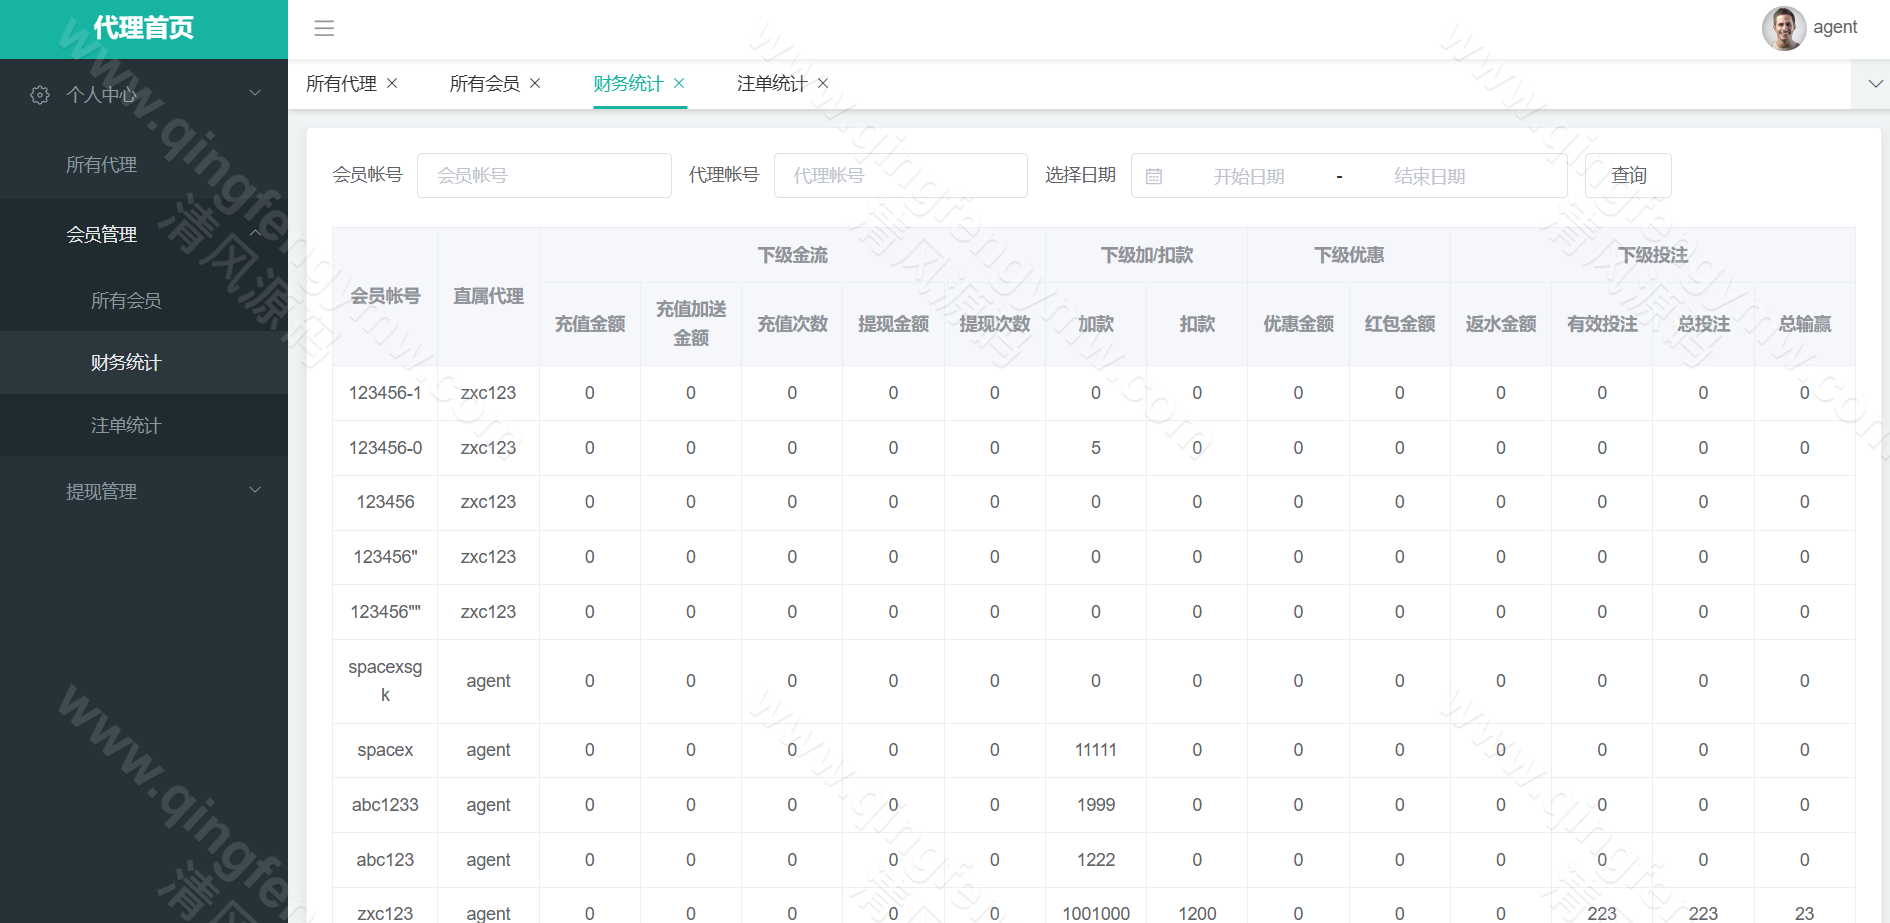Close the 所有会员 tab
Screen dimensions: 1890x923
(x=535, y=83)
